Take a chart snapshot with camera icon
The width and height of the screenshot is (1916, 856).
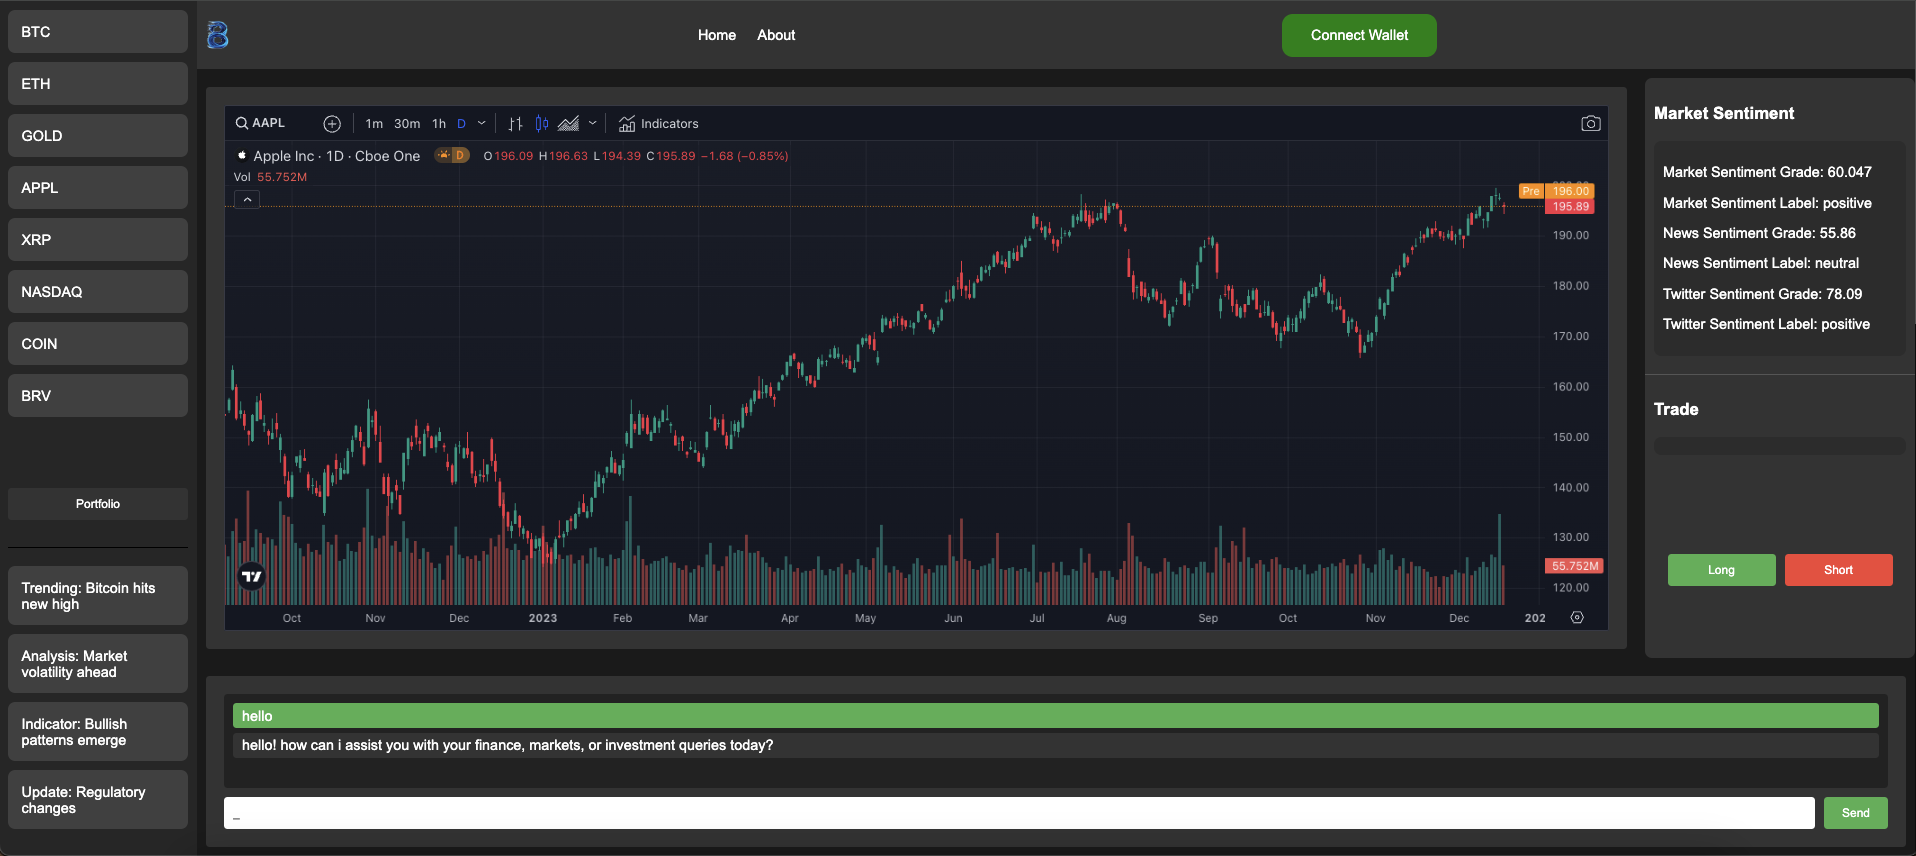(1590, 124)
